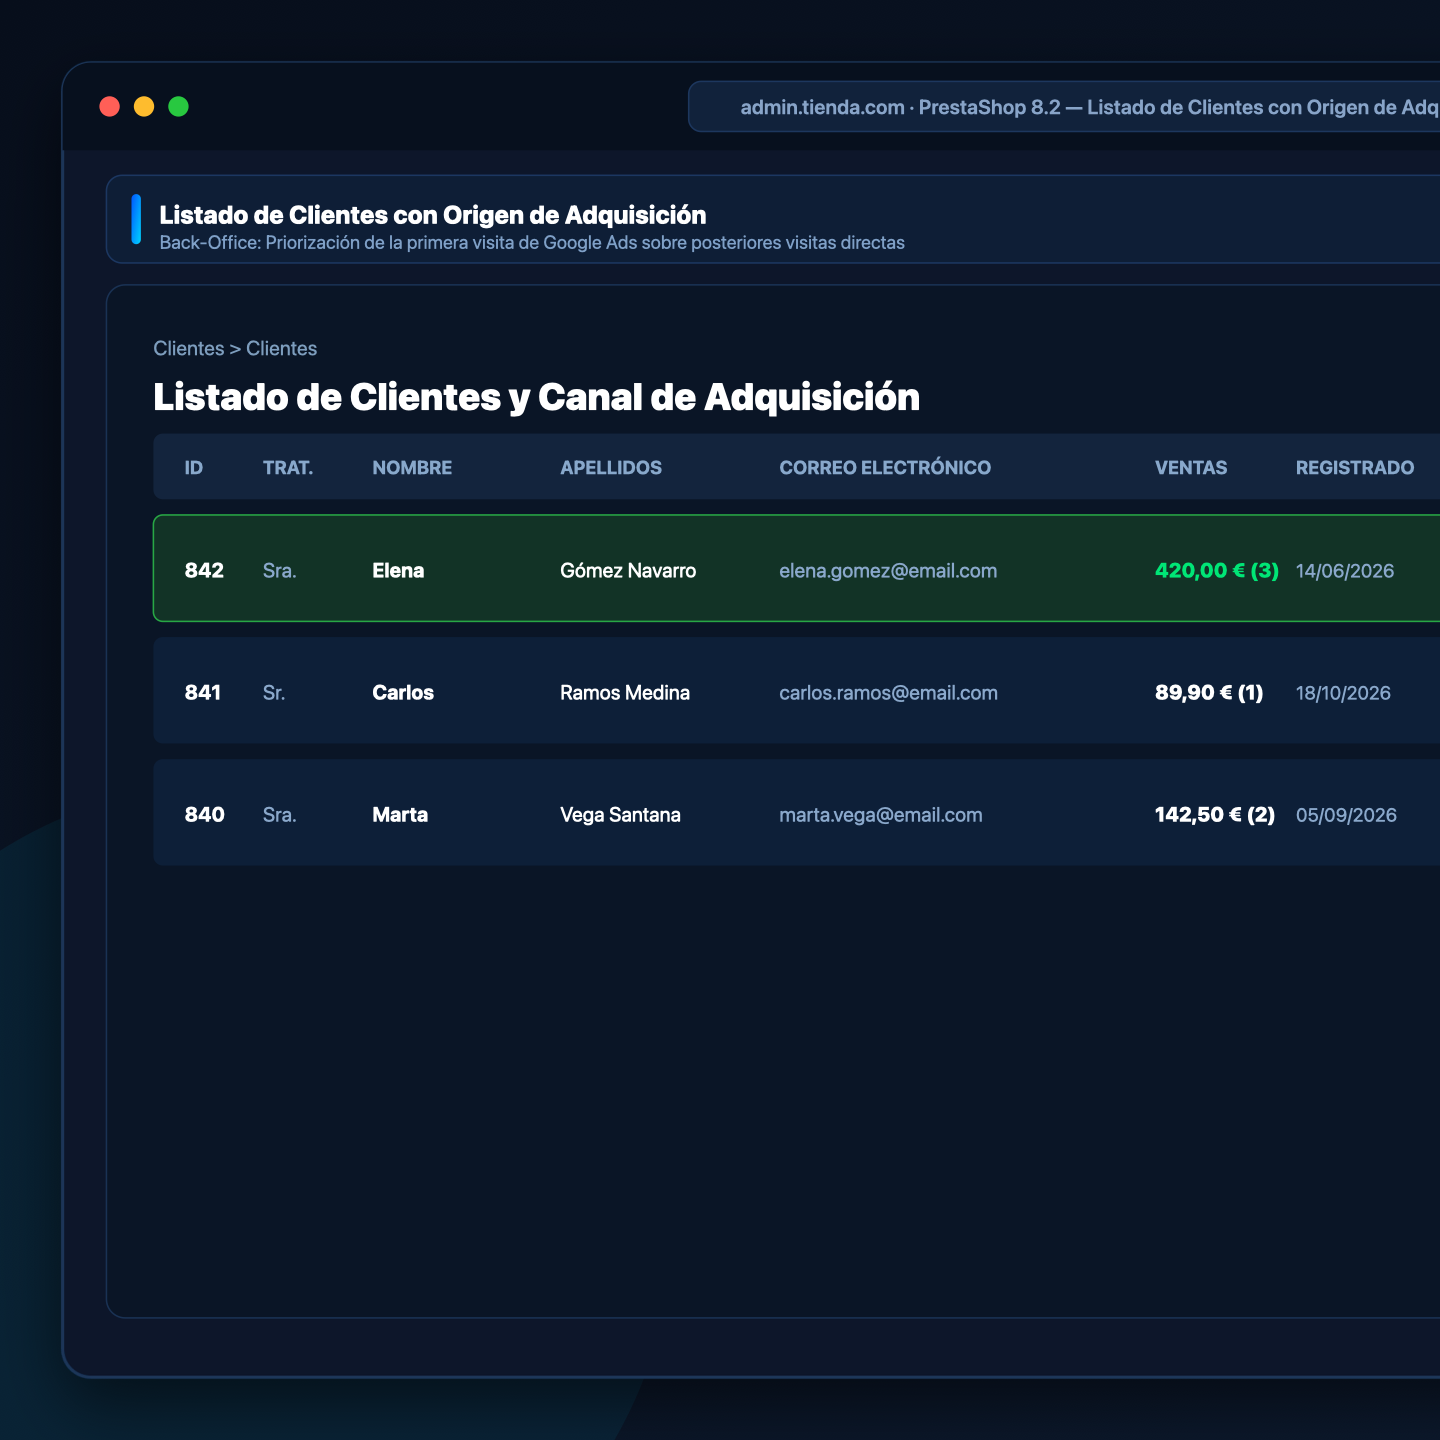The image size is (1440, 1440).
Task: Click the Sr. title in Carlos's row
Action: [274, 692]
